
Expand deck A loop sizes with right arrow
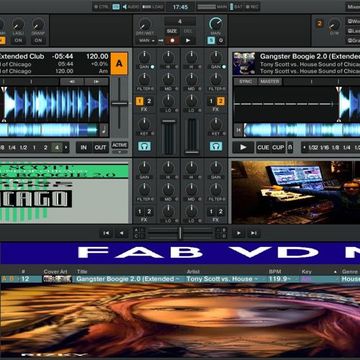pos(66,147)
